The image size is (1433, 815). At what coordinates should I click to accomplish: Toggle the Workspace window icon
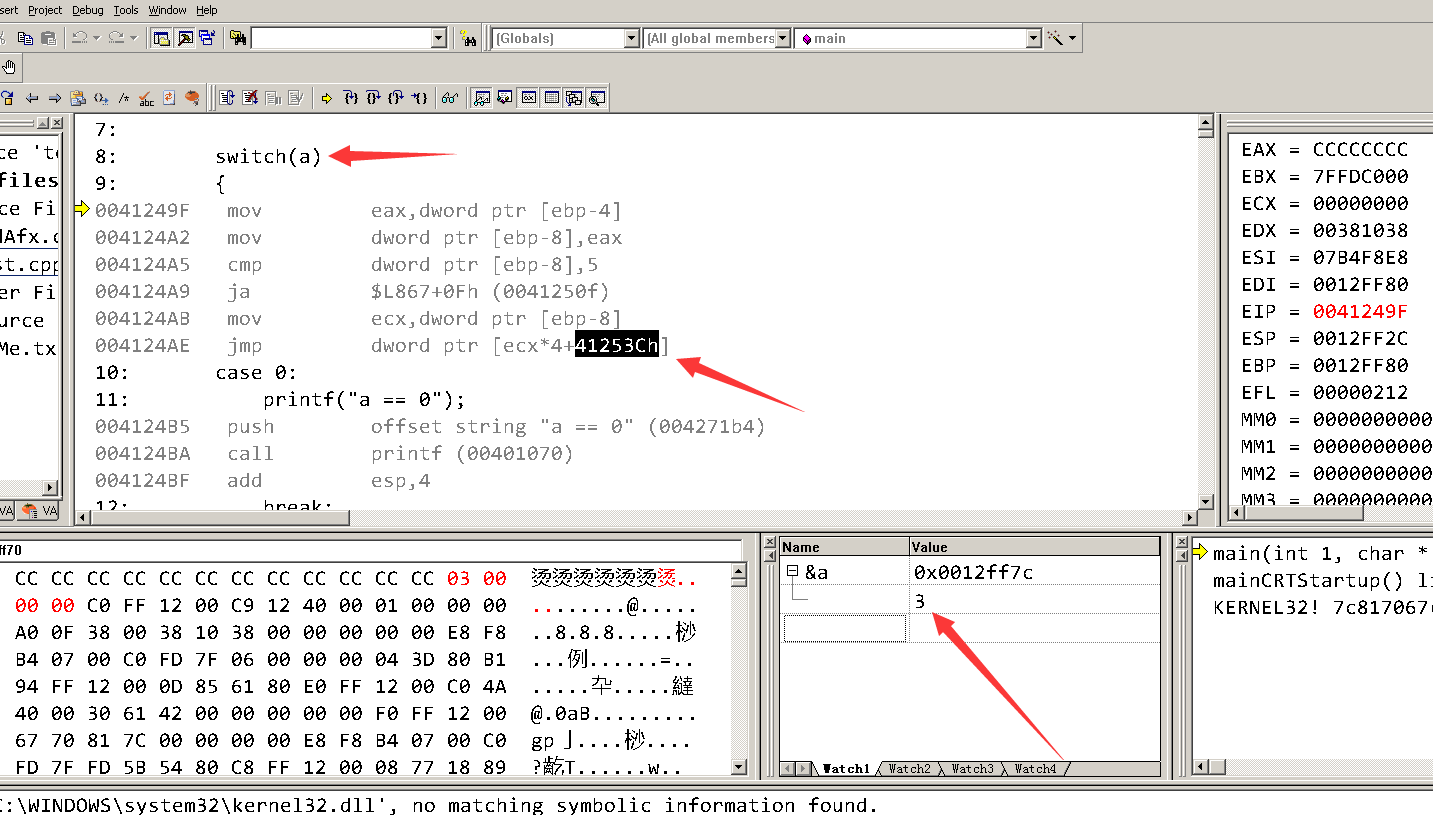tap(160, 38)
